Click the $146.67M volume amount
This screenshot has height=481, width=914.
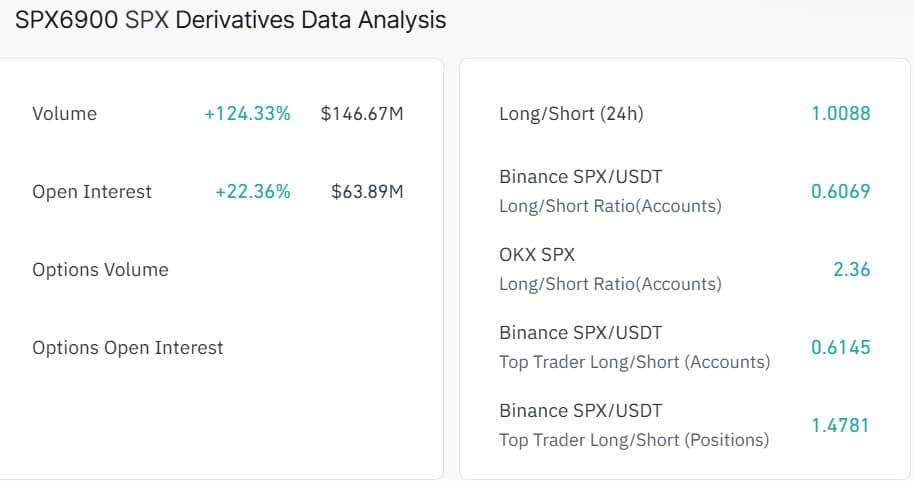click(362, 114)
